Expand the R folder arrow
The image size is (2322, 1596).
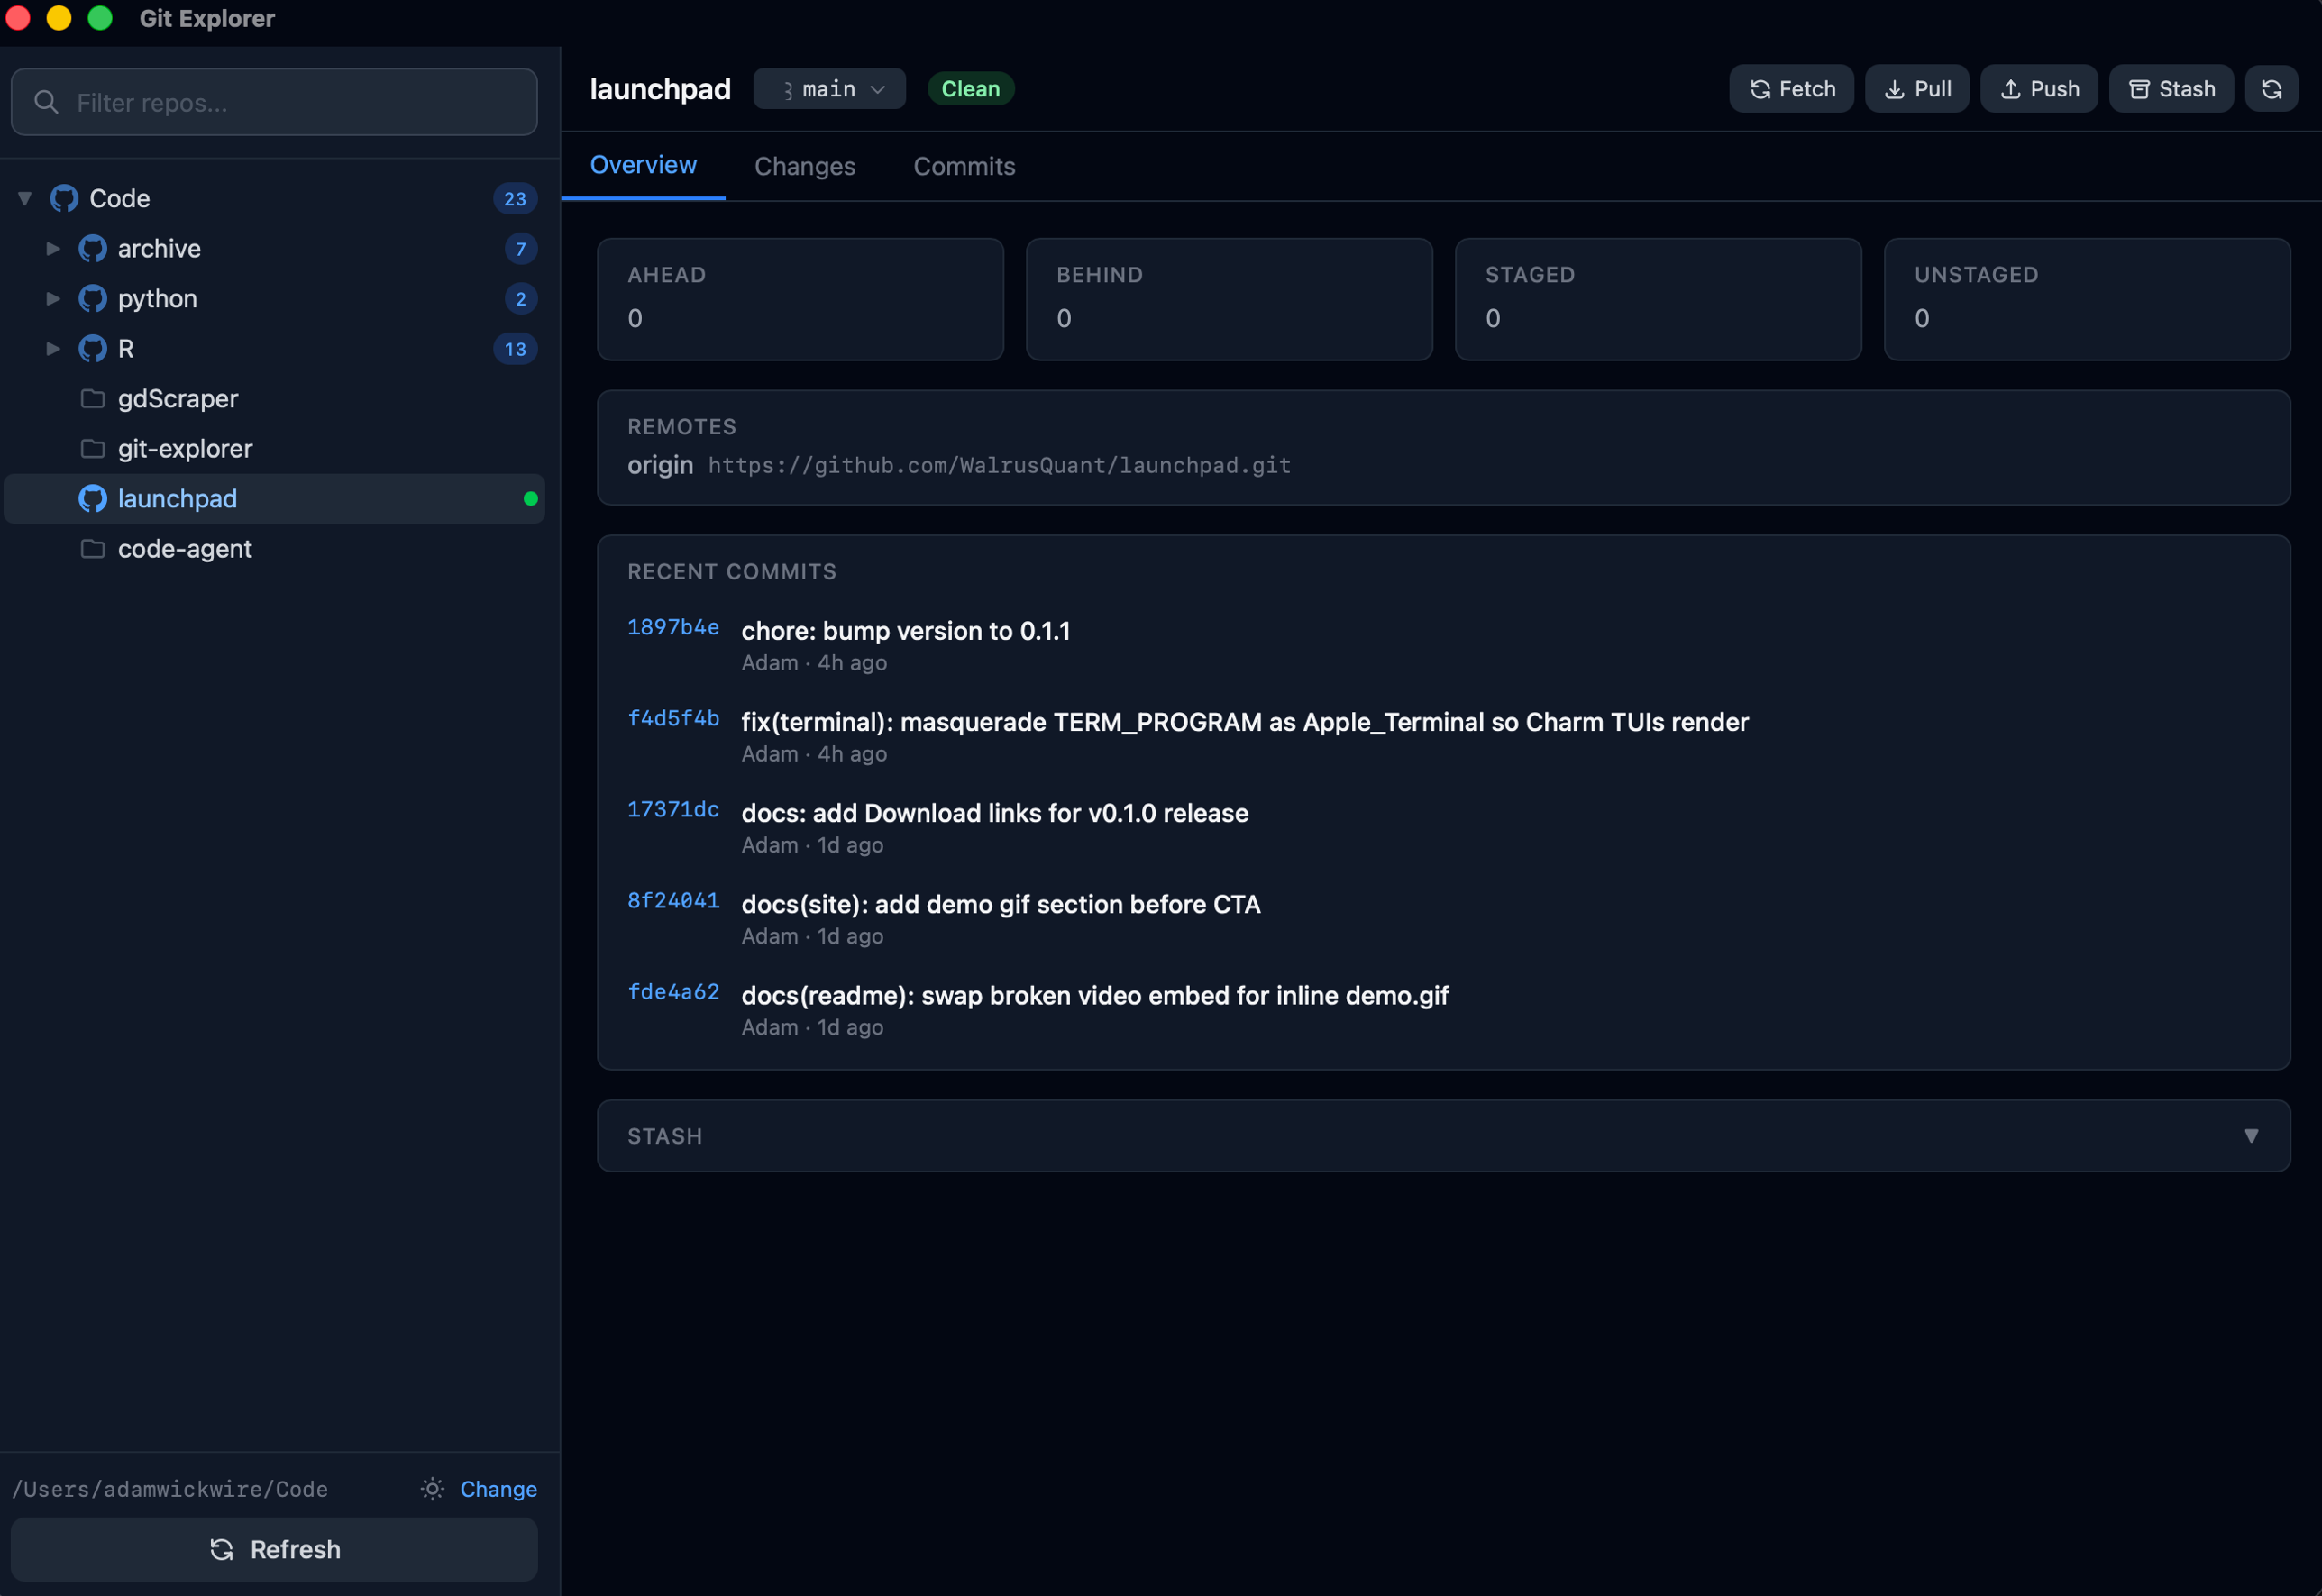click(x=53, y=348)
